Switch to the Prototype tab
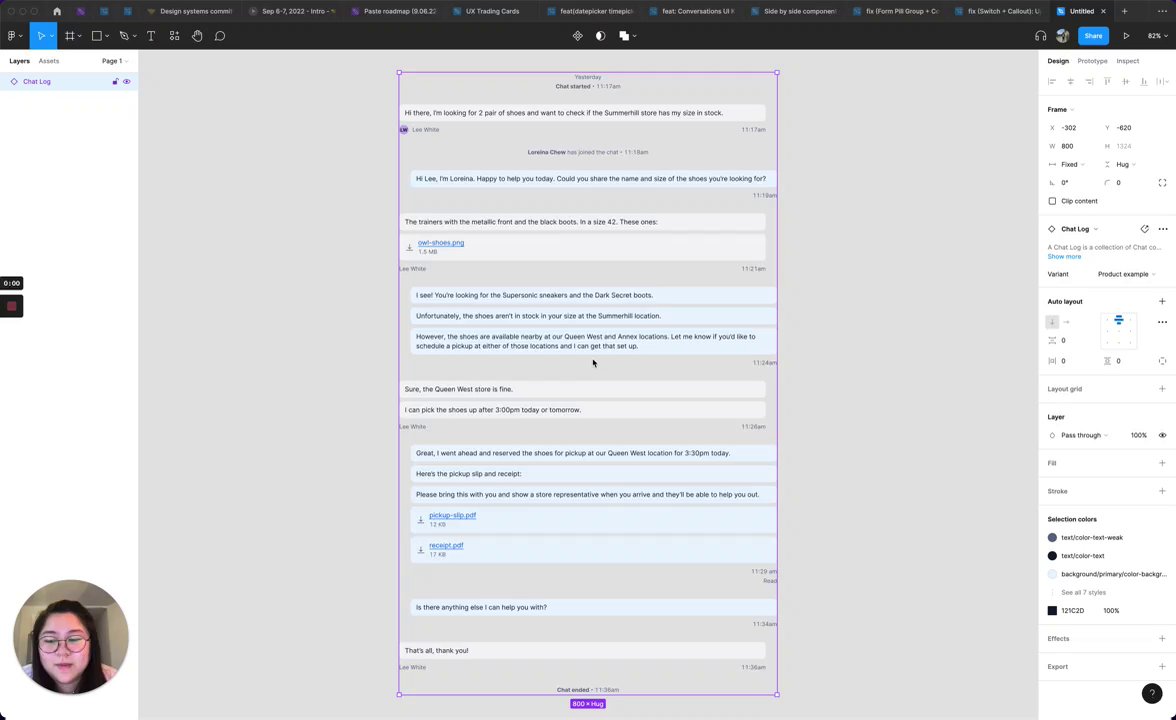This screenshot has height=720, width=1176. [1092, 61]
